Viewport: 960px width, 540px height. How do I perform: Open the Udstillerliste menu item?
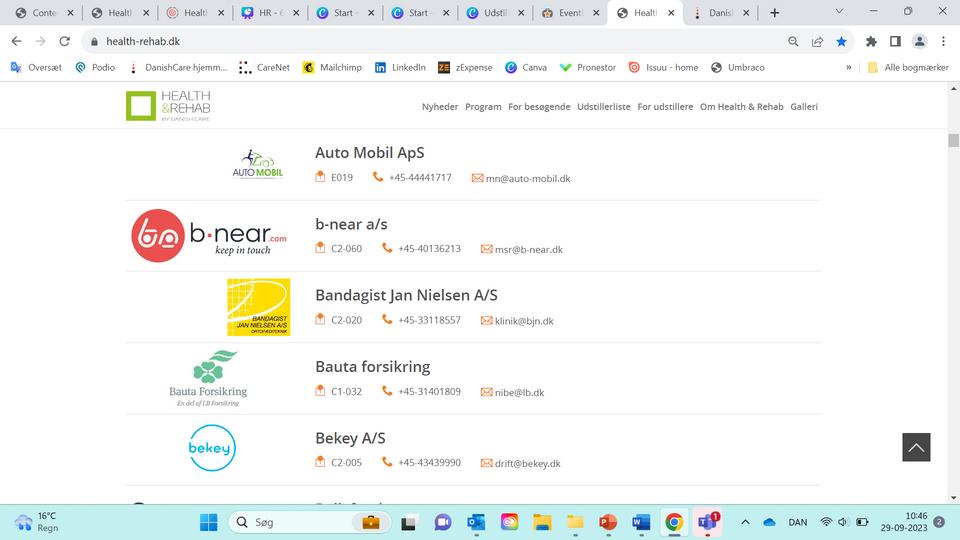click(604, 107)
